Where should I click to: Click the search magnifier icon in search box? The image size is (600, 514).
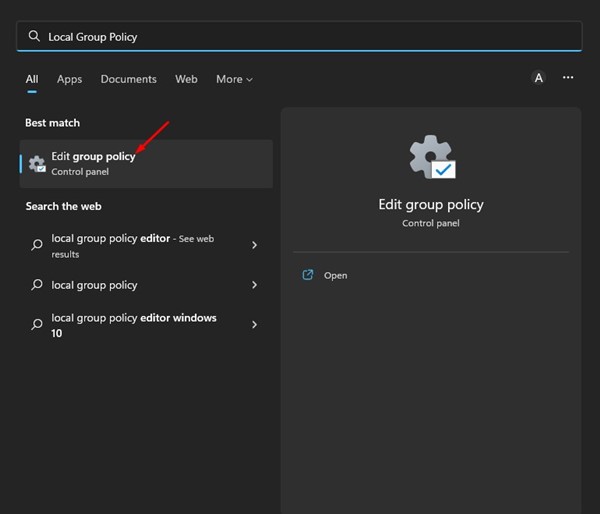click(34, 36)
